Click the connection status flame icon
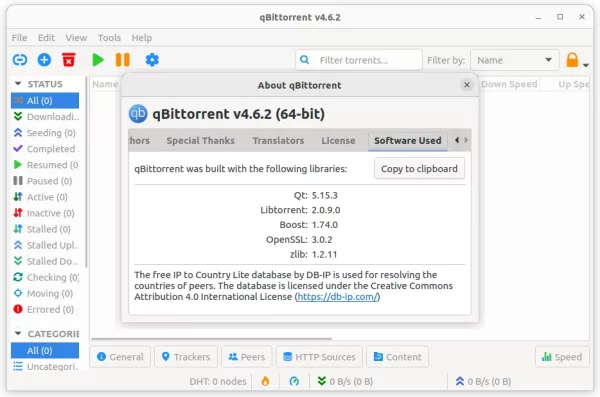This screenshot has height=397, width=600. pyautogui.click(x=265, y=381)
